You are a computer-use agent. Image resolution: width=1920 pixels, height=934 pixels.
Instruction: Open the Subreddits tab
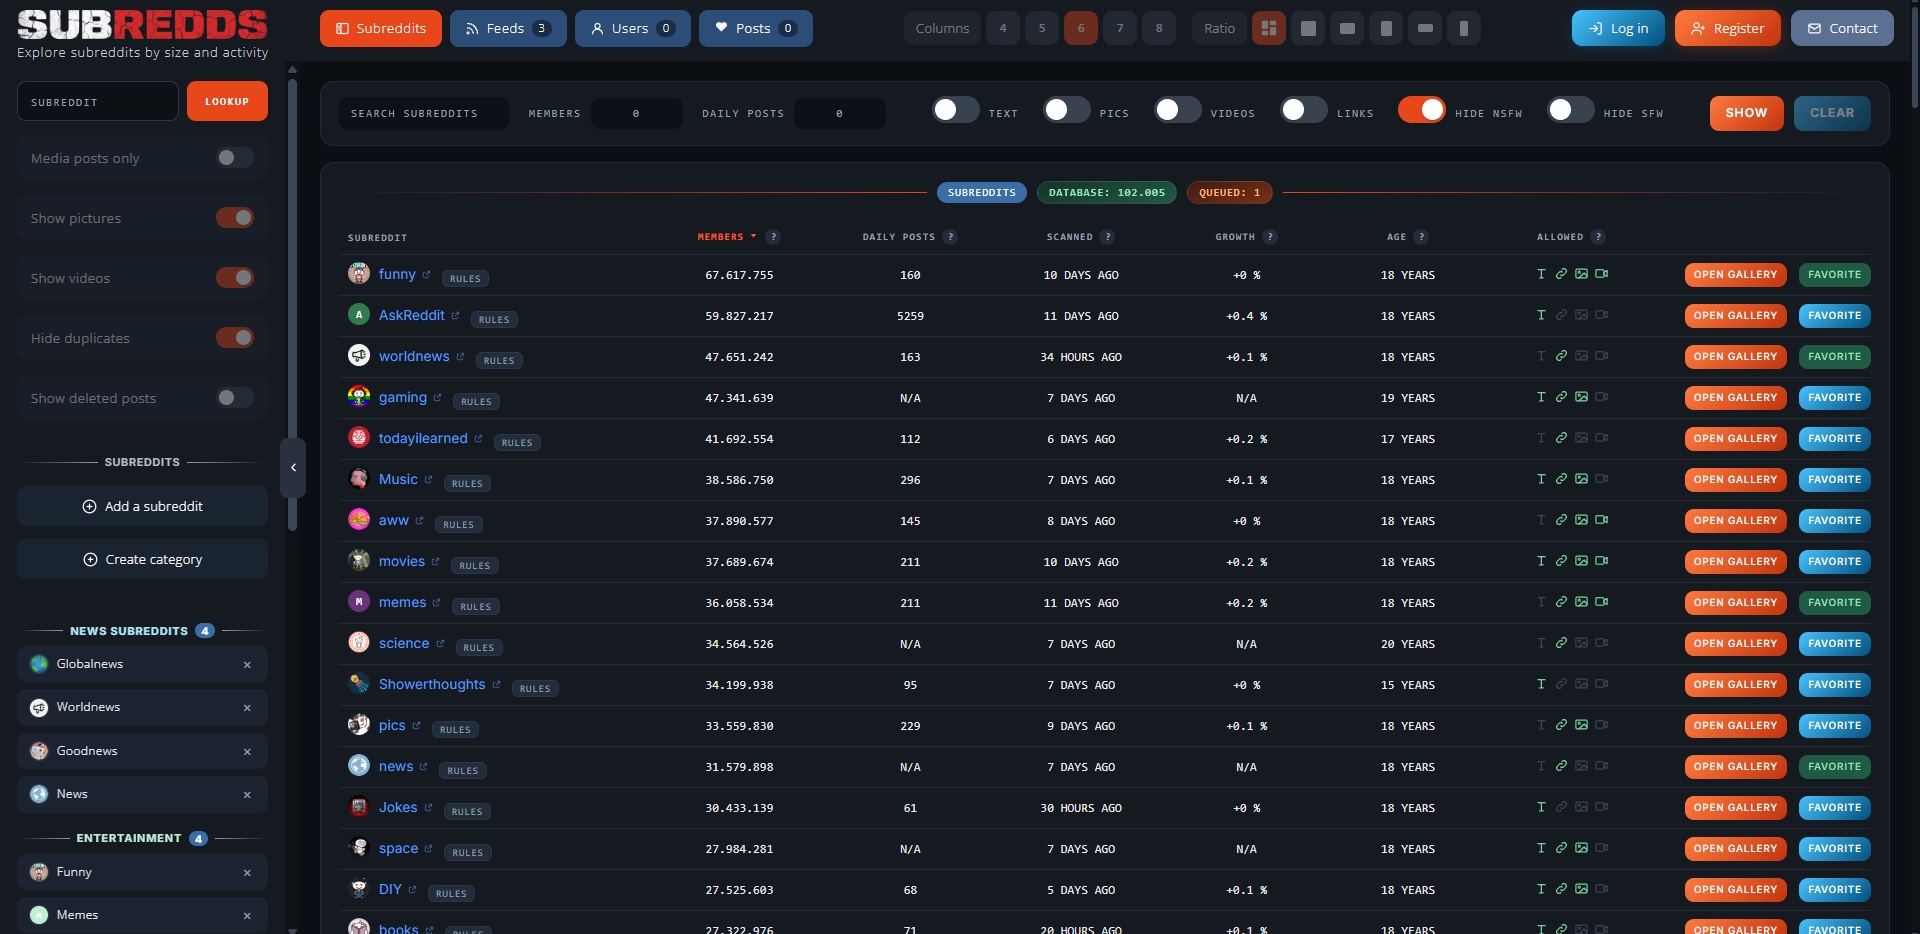tap(381, 28)
